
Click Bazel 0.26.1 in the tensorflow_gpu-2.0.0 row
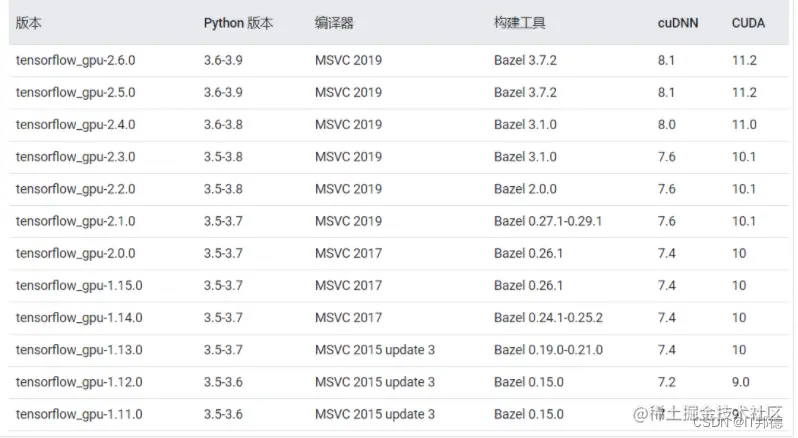coord(528,253)
